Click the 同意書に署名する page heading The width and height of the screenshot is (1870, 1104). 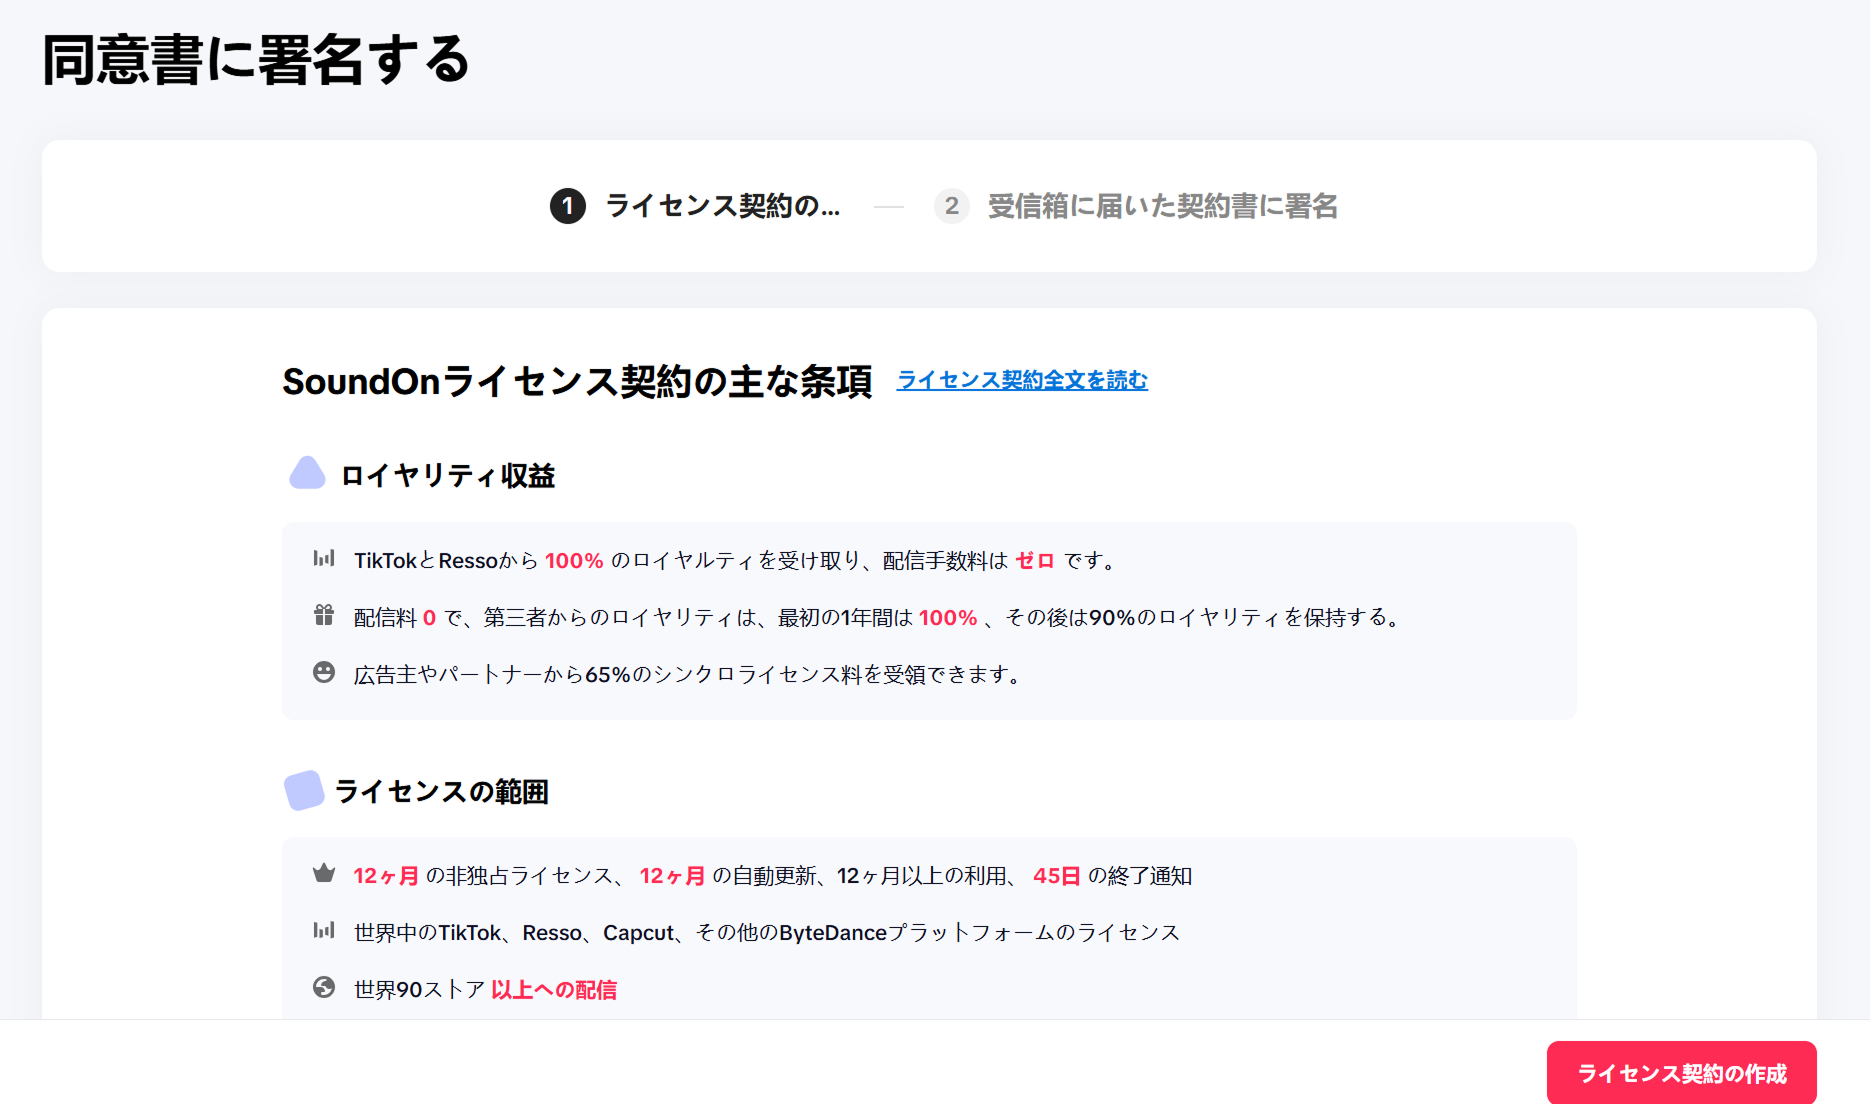pyautogui.click(x=256, y=60)
